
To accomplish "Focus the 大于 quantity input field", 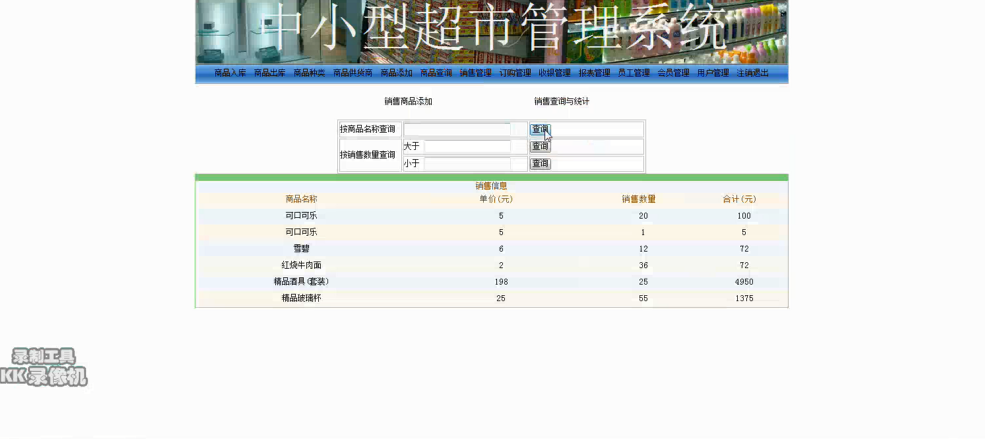I will 467,146.
